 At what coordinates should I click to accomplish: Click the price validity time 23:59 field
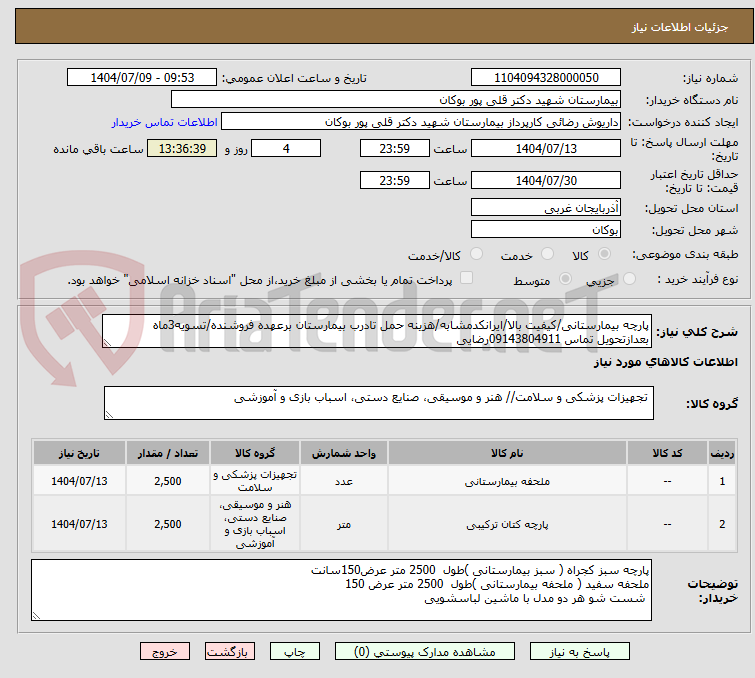(x=394, y=181)
